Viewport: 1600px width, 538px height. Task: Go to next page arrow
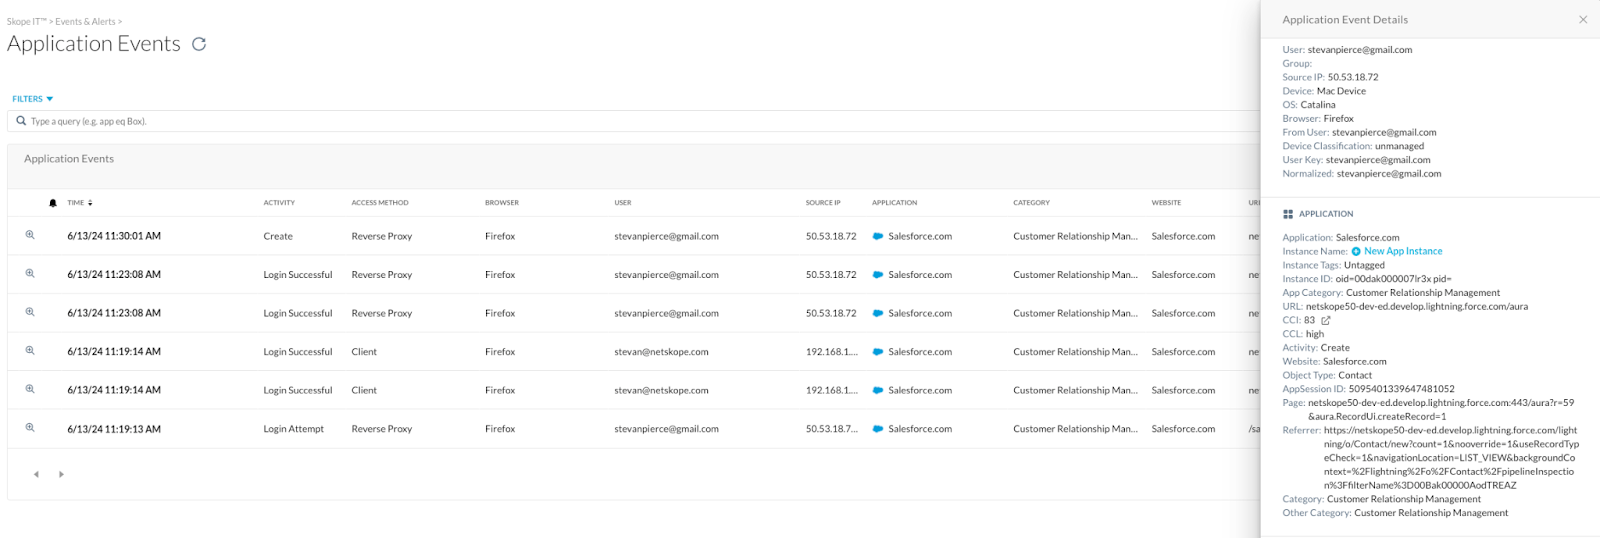point(61,475)
